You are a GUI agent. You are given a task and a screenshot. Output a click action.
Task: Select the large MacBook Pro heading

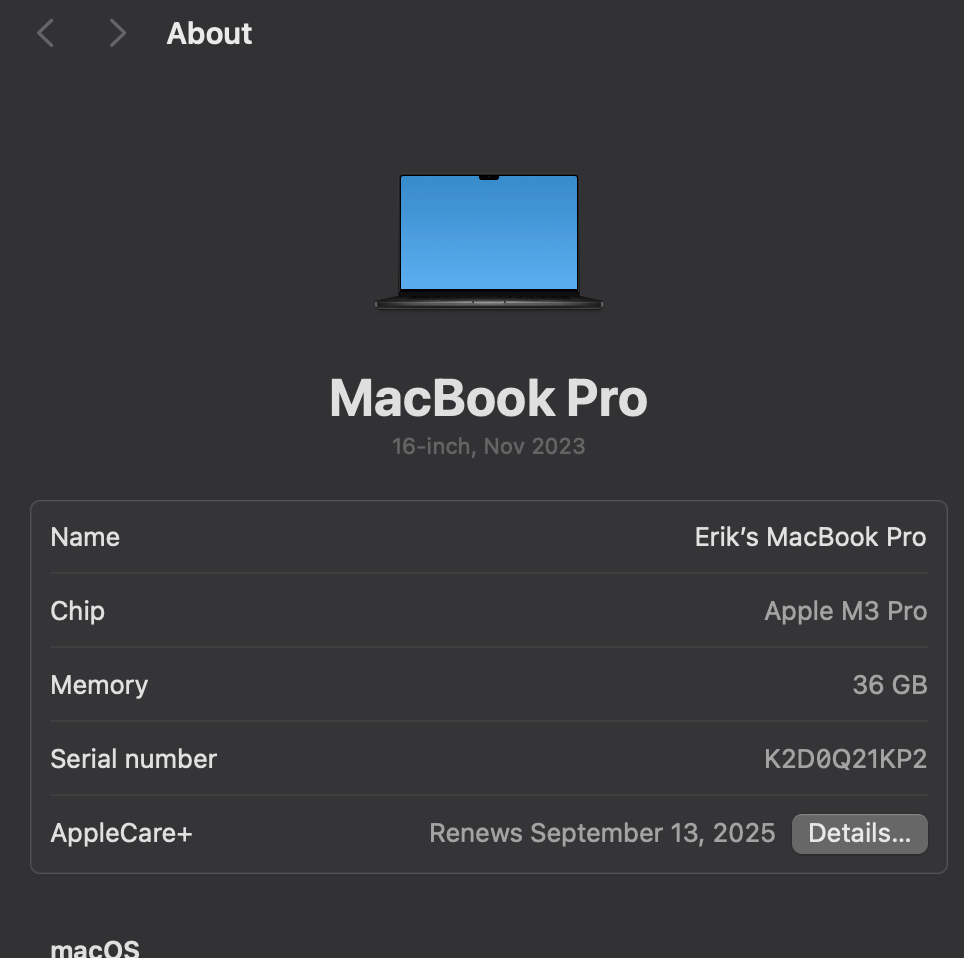click(488, 398)
